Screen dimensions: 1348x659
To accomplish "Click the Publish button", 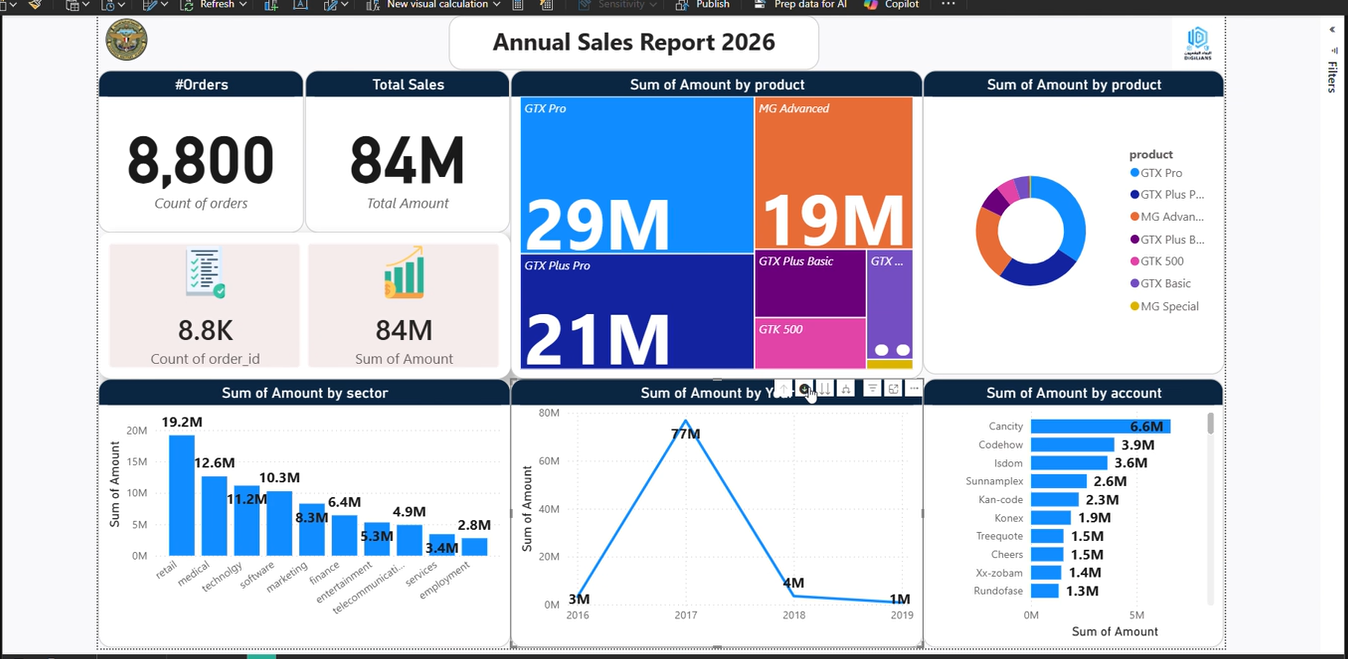I will [703, 4].
